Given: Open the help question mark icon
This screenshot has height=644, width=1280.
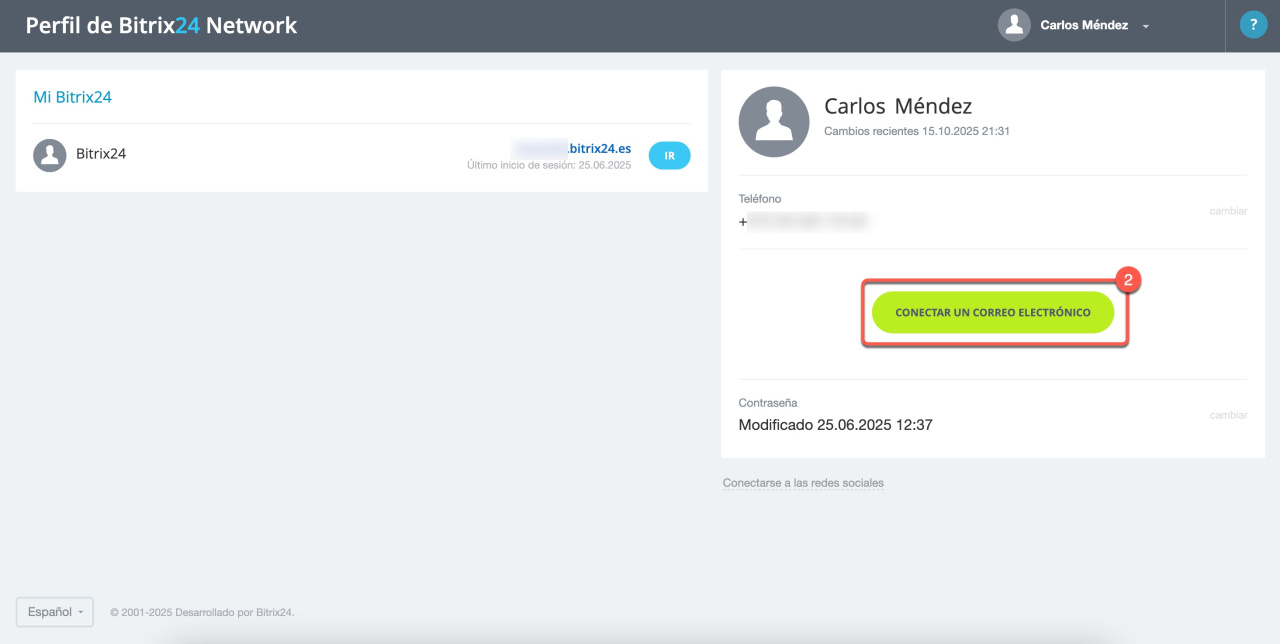Looking at the screenshot, I should tap(1253, 25).
